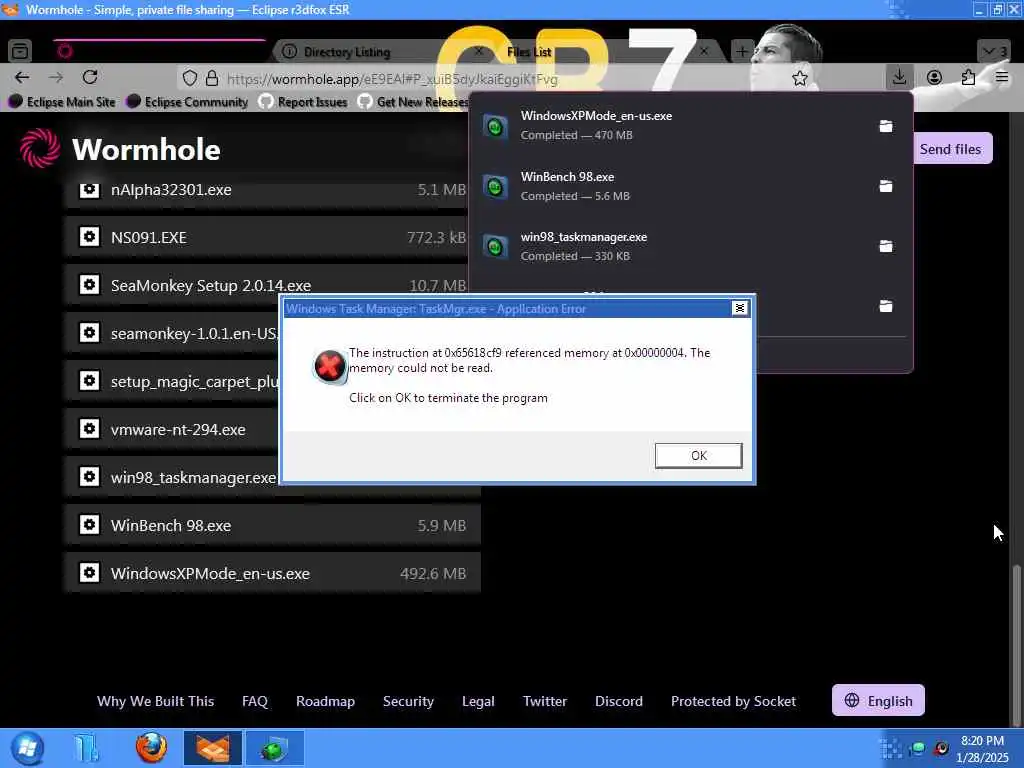The height and width of the screenshot is (768, 1024).
Task: Open the FAQ footer link
Action: pyautogui.click(x=255, y=701)
